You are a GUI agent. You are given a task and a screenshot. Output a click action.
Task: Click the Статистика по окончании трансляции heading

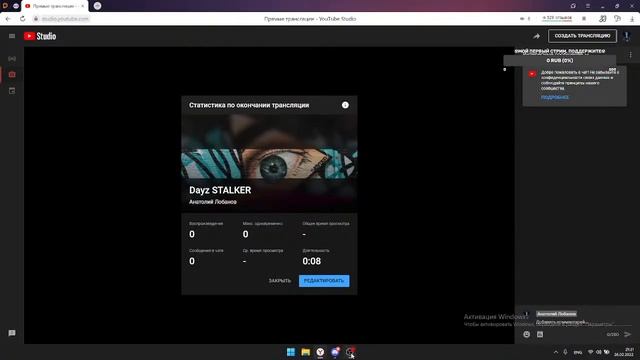(x=249, y=105)
